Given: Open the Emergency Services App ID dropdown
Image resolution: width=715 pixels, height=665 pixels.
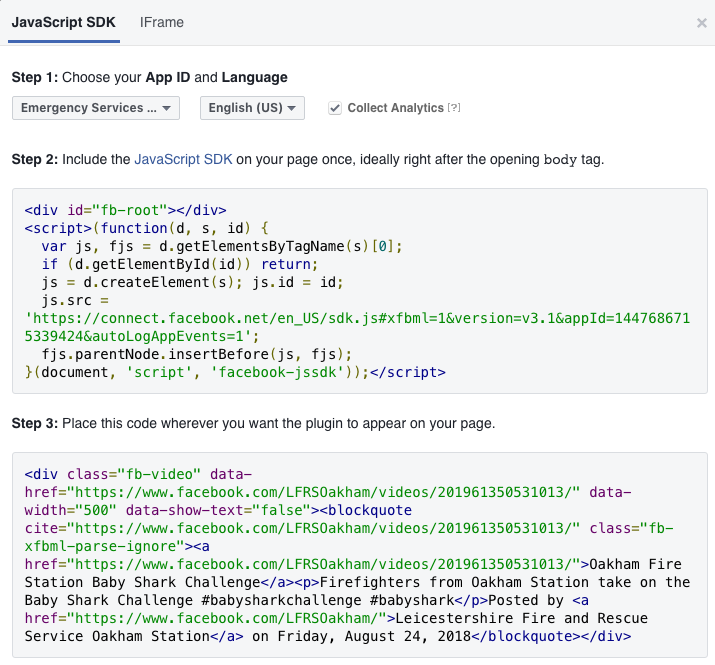Looking at the screenshot, I should (96, 108).
